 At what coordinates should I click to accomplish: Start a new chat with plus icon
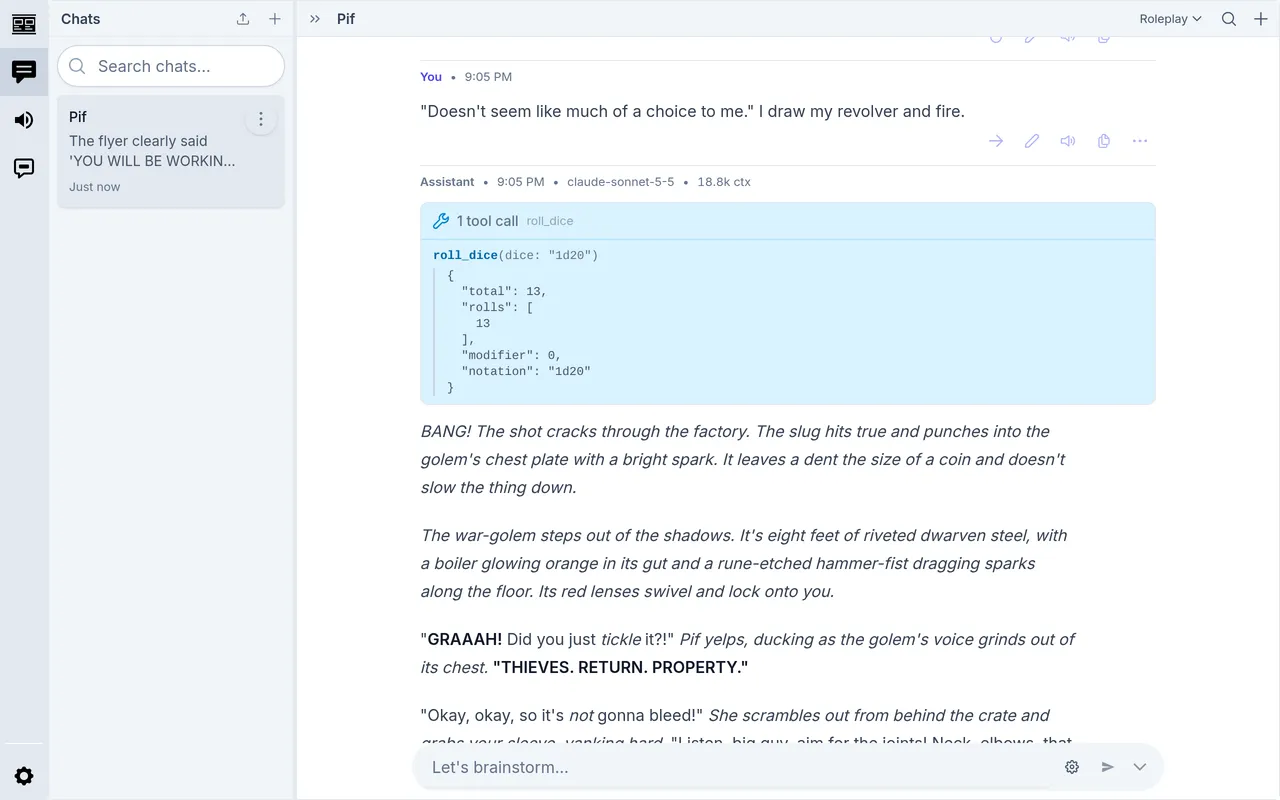point(275,19)
